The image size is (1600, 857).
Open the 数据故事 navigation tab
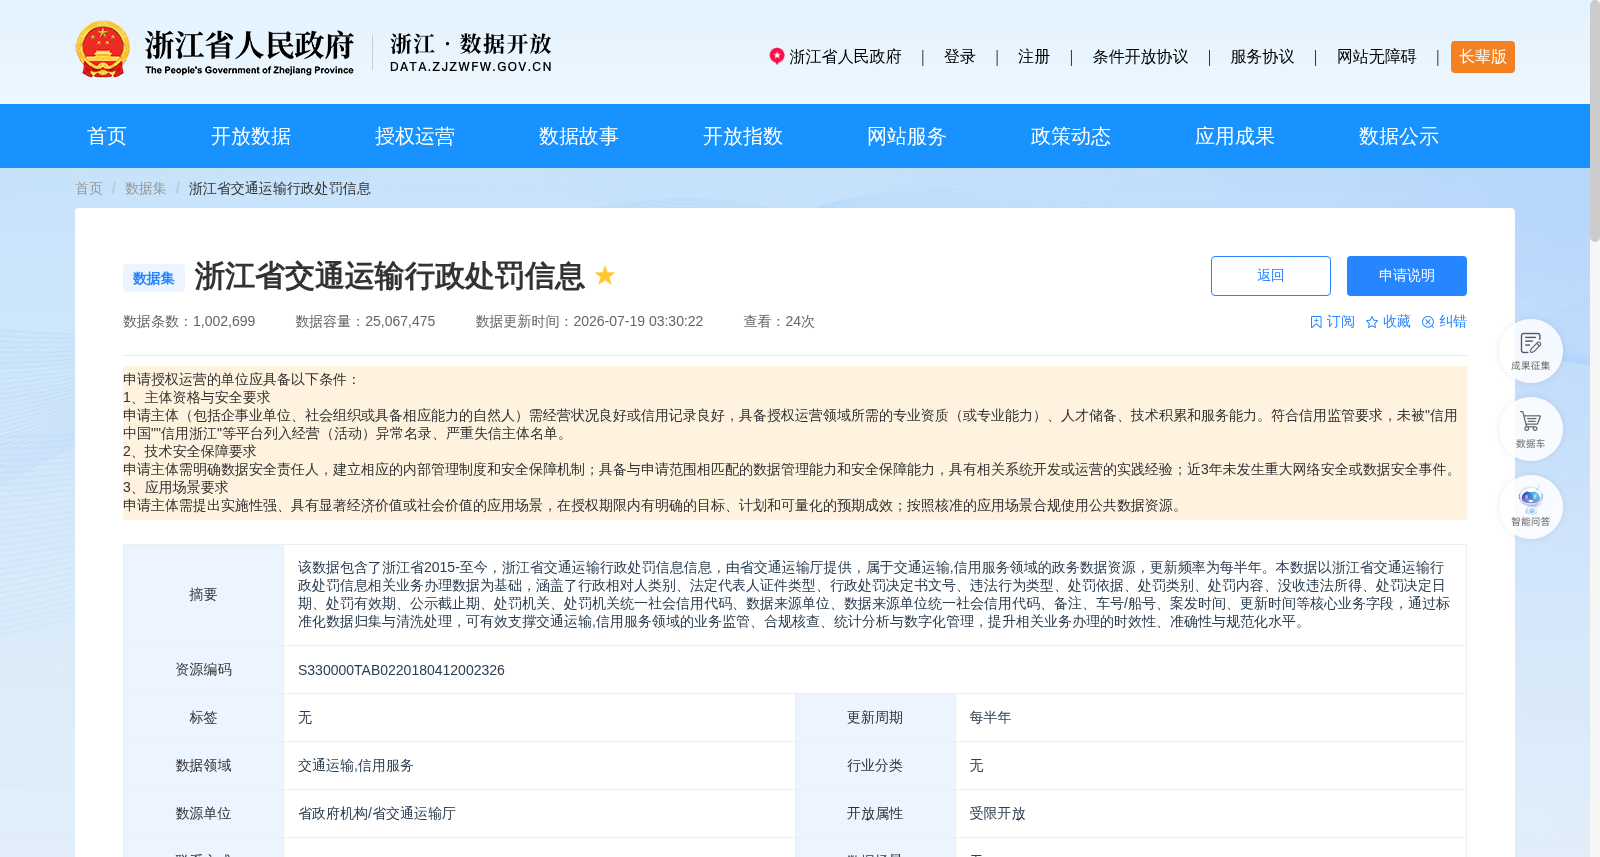pyautogui.click(x=579, y=136)
